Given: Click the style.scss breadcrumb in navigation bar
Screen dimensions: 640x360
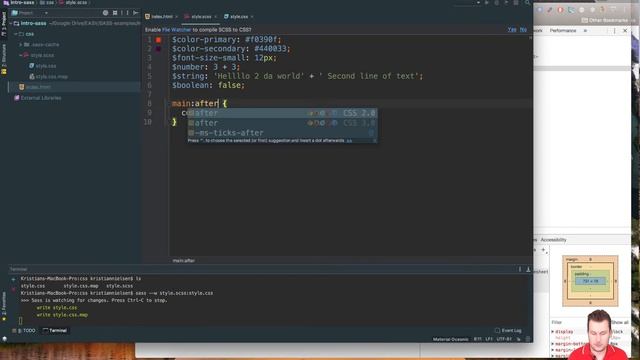Looking at the screenshot, I should [73, 2].
